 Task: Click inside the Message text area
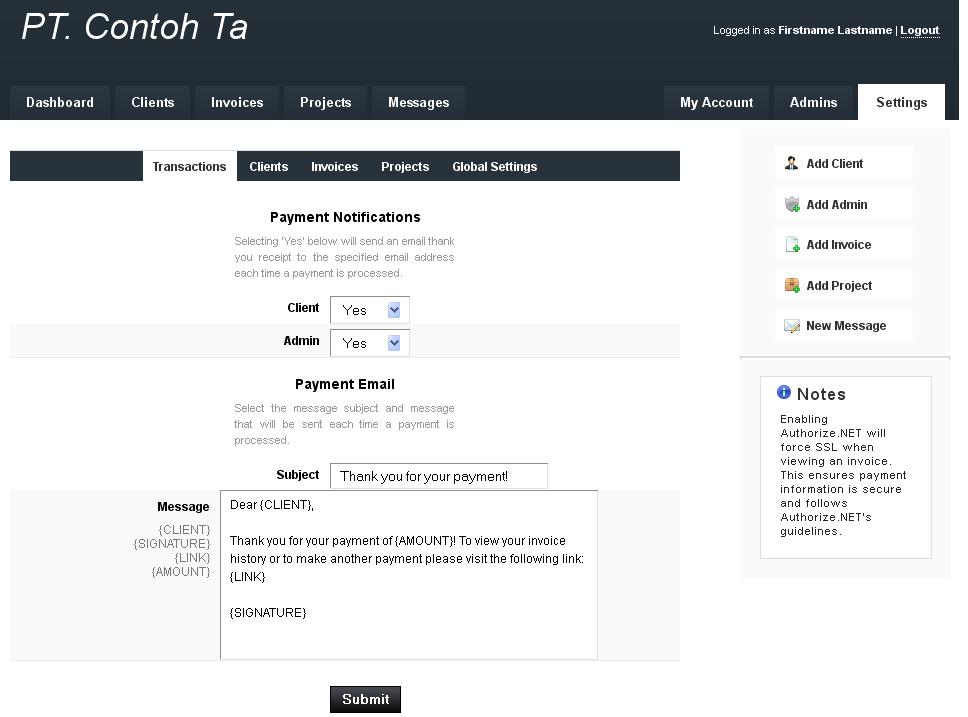pos(409,575)
